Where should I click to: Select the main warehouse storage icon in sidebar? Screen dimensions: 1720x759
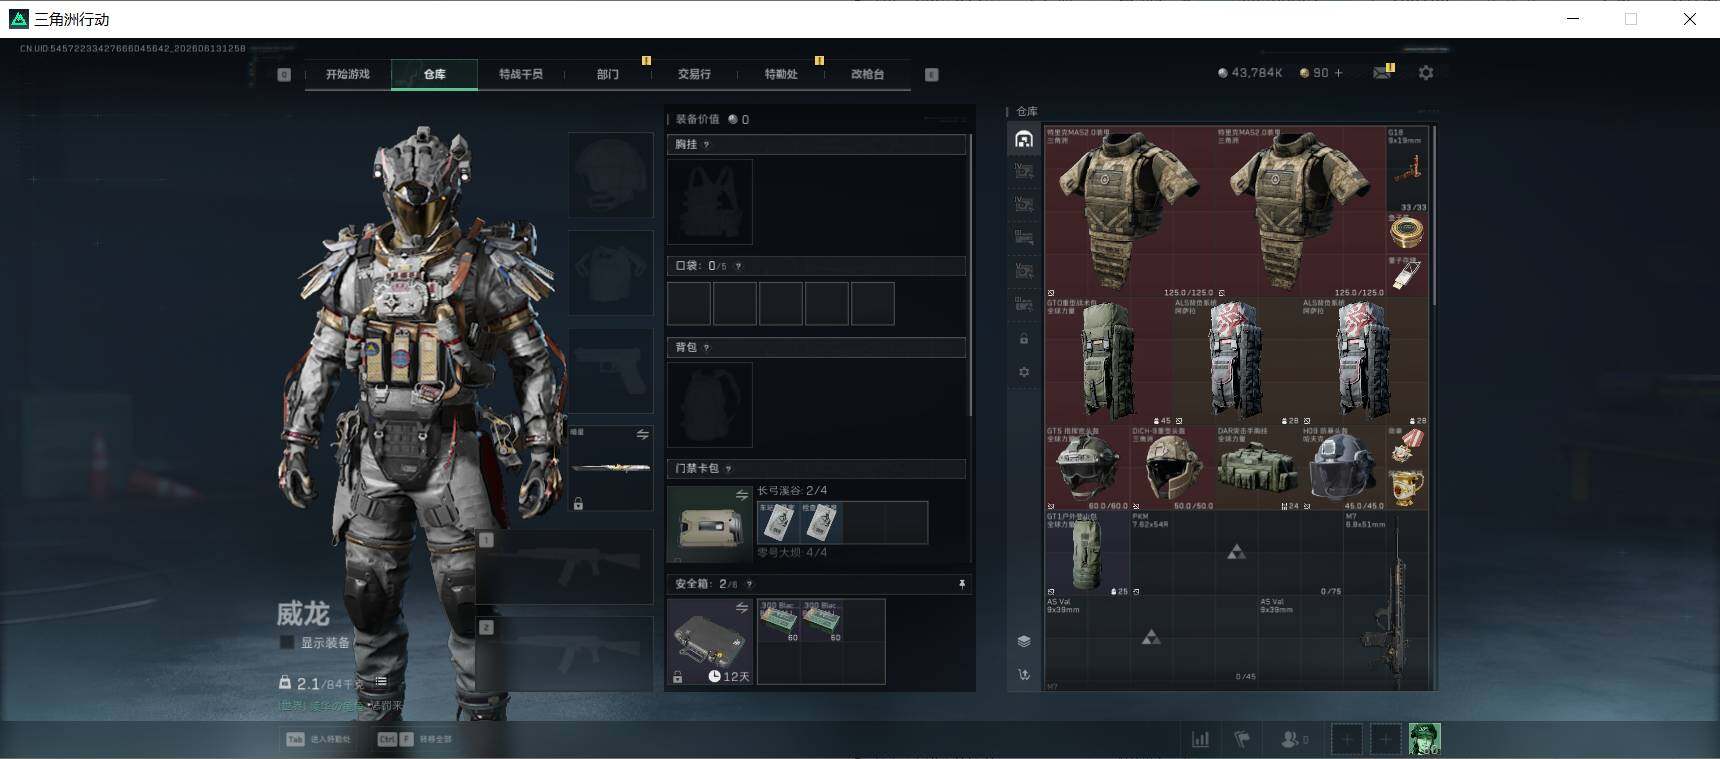[1023, 139]
